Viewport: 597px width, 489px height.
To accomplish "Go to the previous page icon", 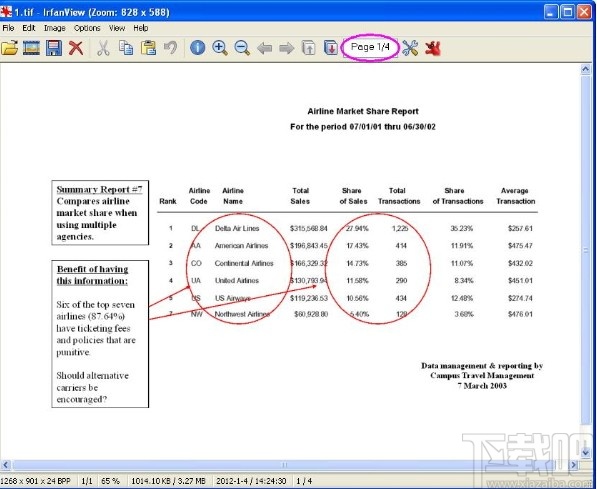I will (309, 48).
